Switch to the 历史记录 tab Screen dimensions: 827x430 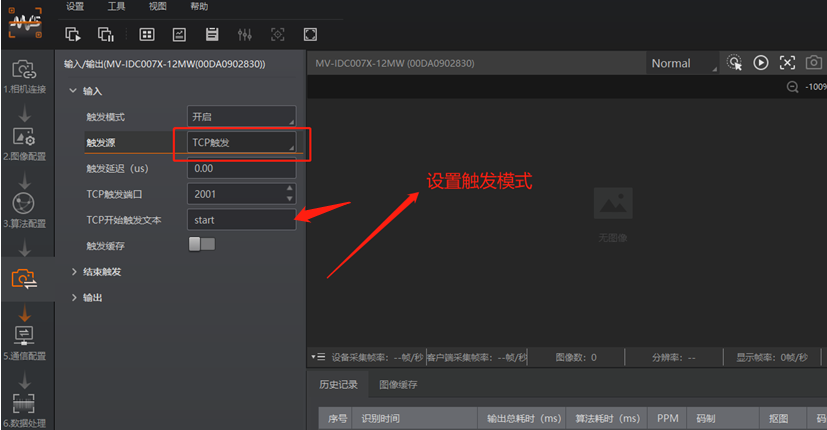[338, 385]
